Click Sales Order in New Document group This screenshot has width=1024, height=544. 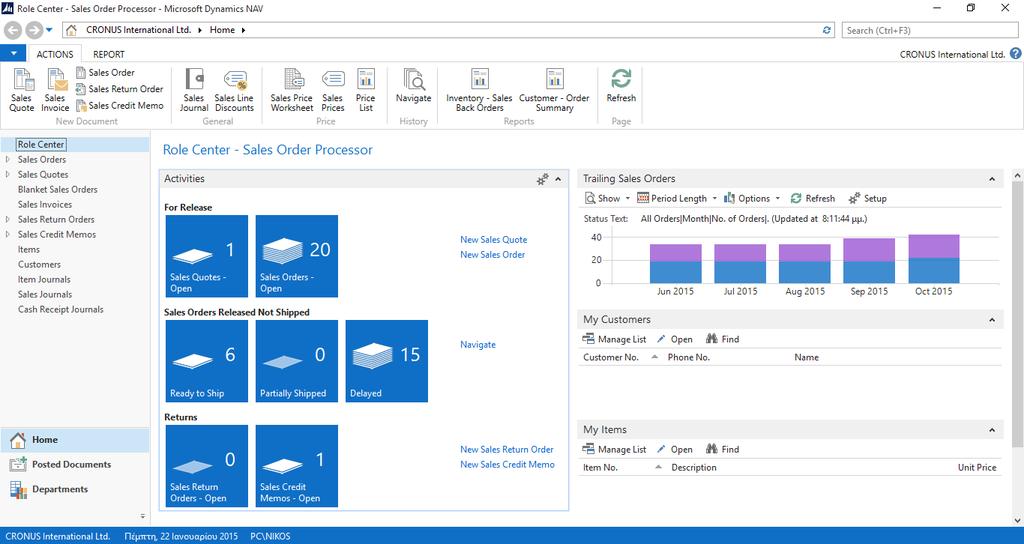105,72
